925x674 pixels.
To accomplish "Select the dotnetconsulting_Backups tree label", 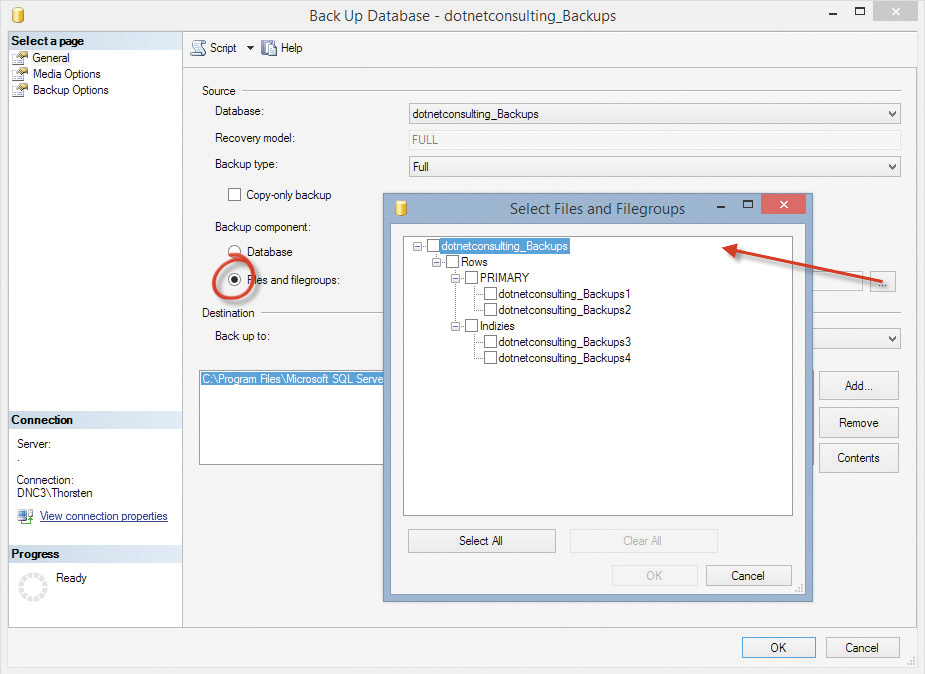I will coord(504,246).
